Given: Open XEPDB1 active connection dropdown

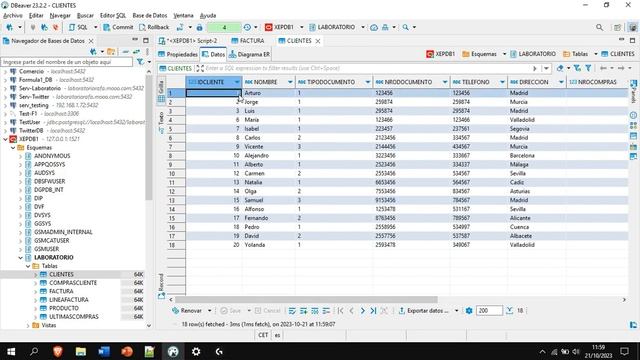Looking at the screenshot, I should click(302, 27).
